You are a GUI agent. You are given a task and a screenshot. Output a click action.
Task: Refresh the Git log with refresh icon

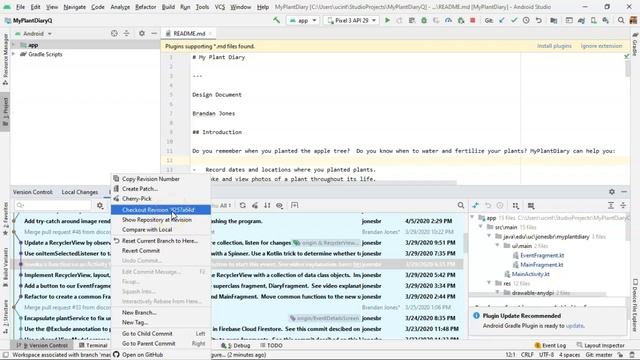tap(242, 205)
